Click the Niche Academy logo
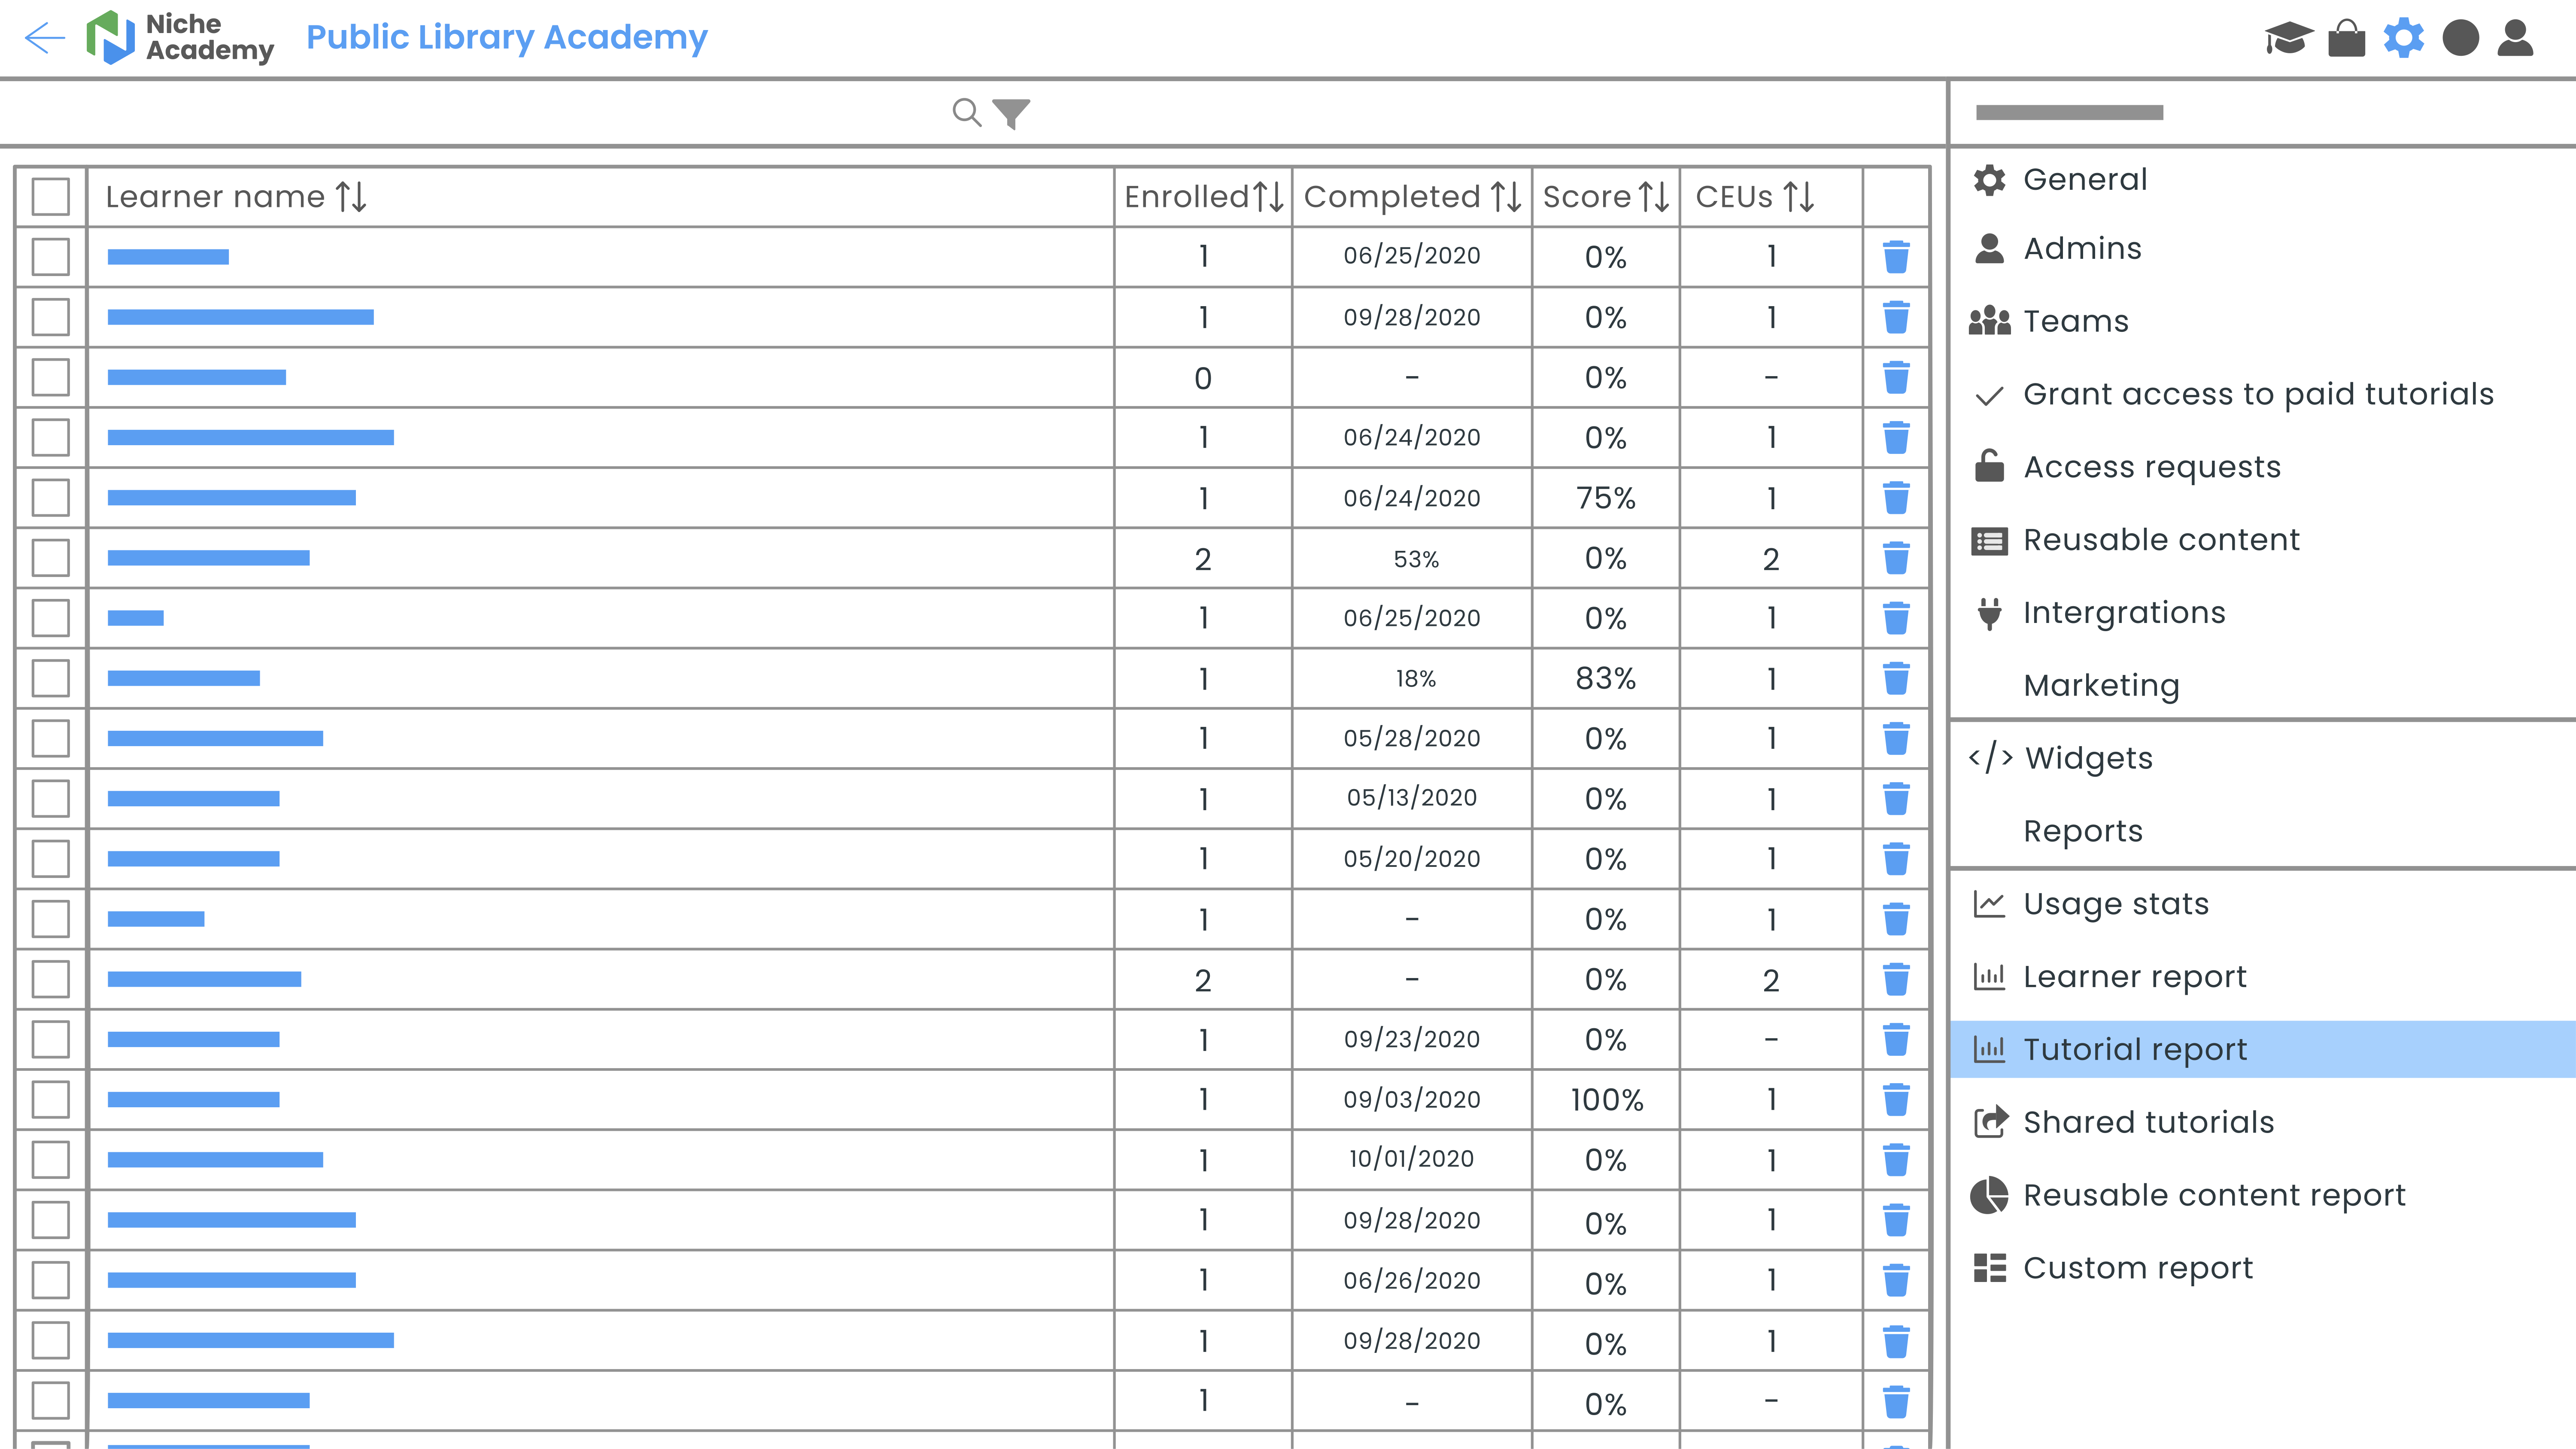 (x=180, y=38)
